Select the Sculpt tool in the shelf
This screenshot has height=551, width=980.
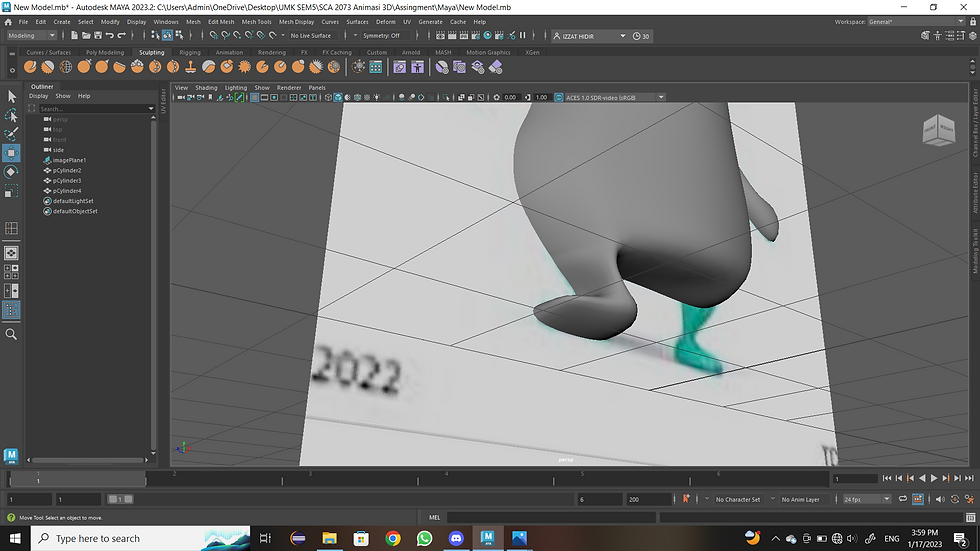coord(30,67)
